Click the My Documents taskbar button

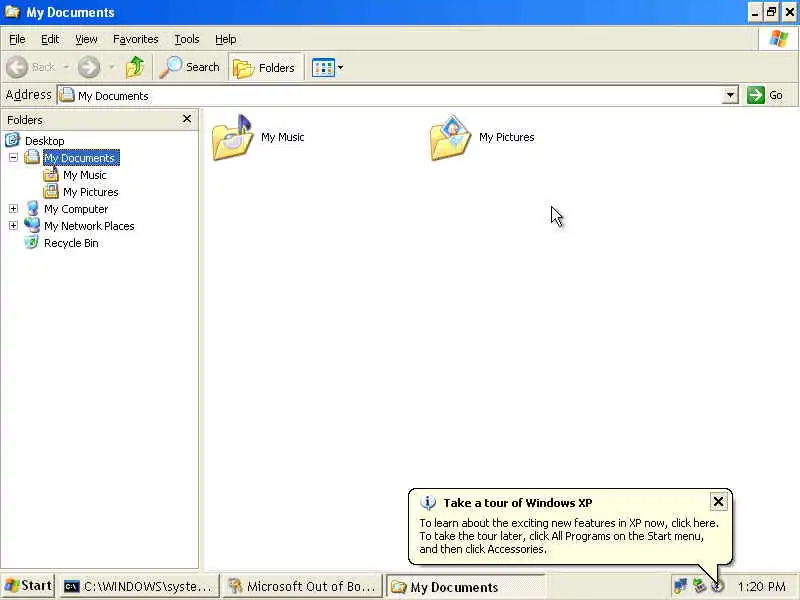click(x=465, y=587)
